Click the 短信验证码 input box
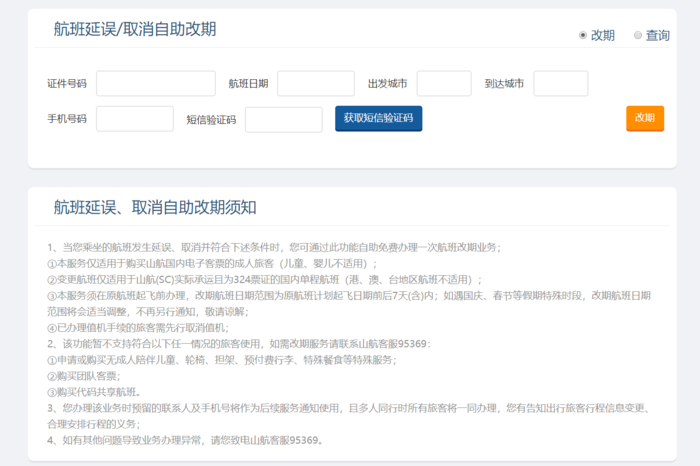This screenshot has height=466, width=700. [283, 120]
